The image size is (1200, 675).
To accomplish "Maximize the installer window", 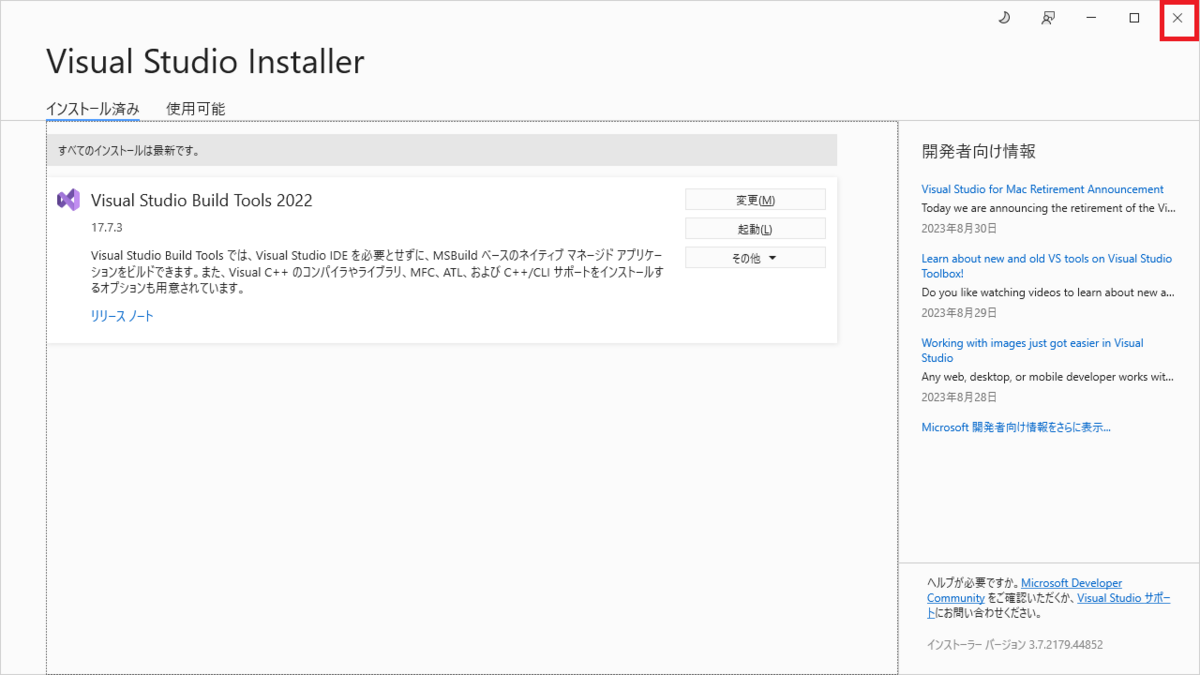I will pos(1135,18).
